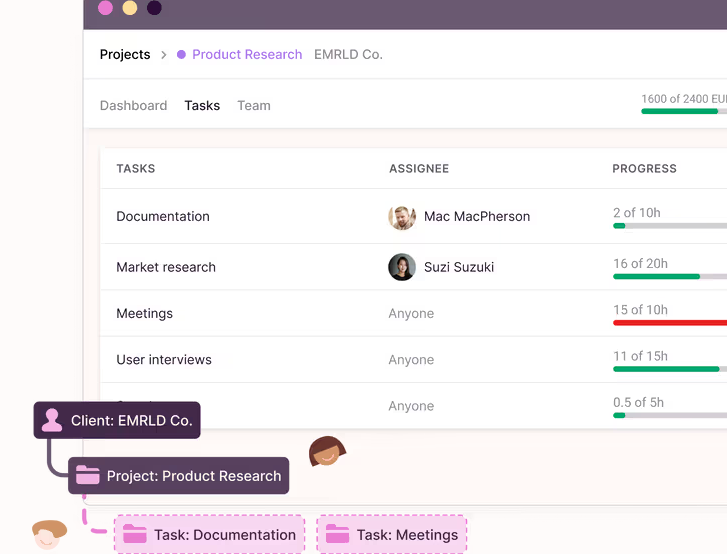Open the Market research task row
This screenshot has width=727, height=554.
coord(414,267)
